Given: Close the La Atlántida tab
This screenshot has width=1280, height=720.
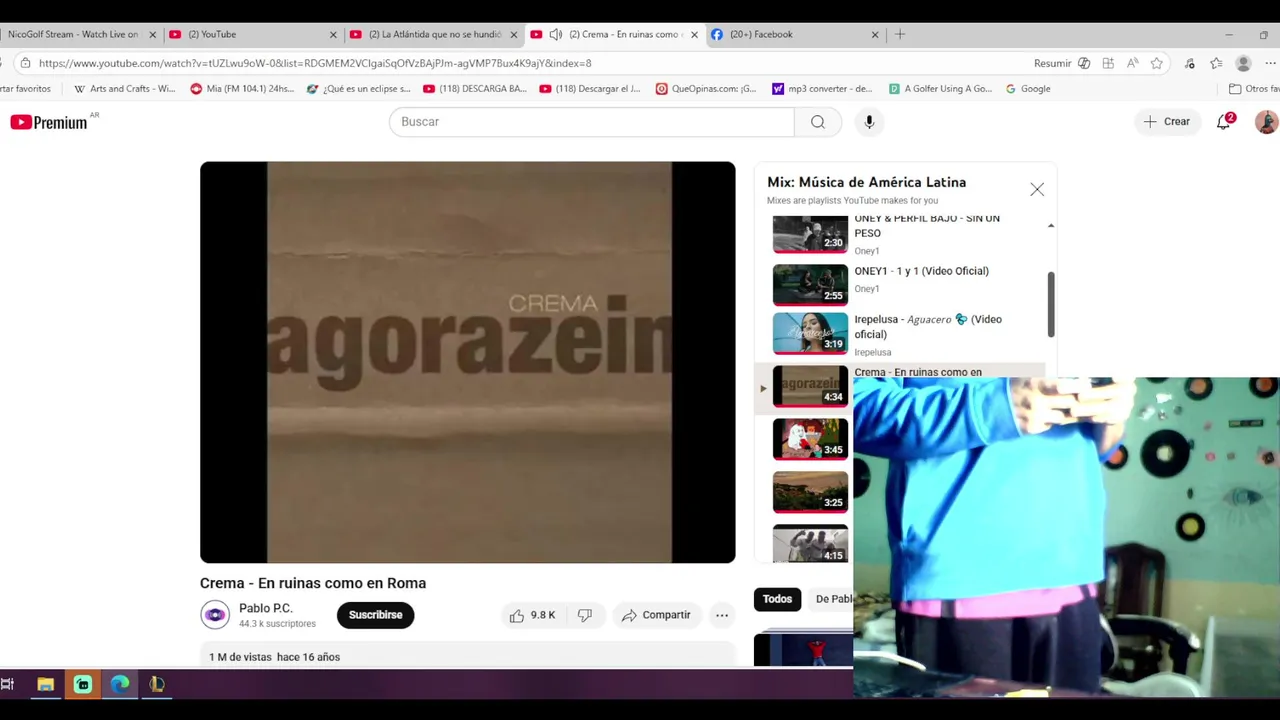Looking at the screenshot, I should tap(514, 34).
